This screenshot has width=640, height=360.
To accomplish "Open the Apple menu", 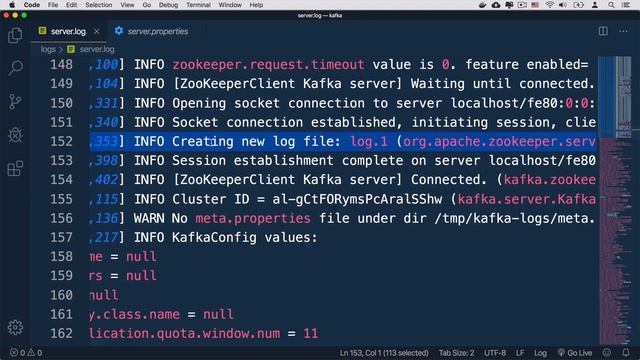I will coord(12,5).
